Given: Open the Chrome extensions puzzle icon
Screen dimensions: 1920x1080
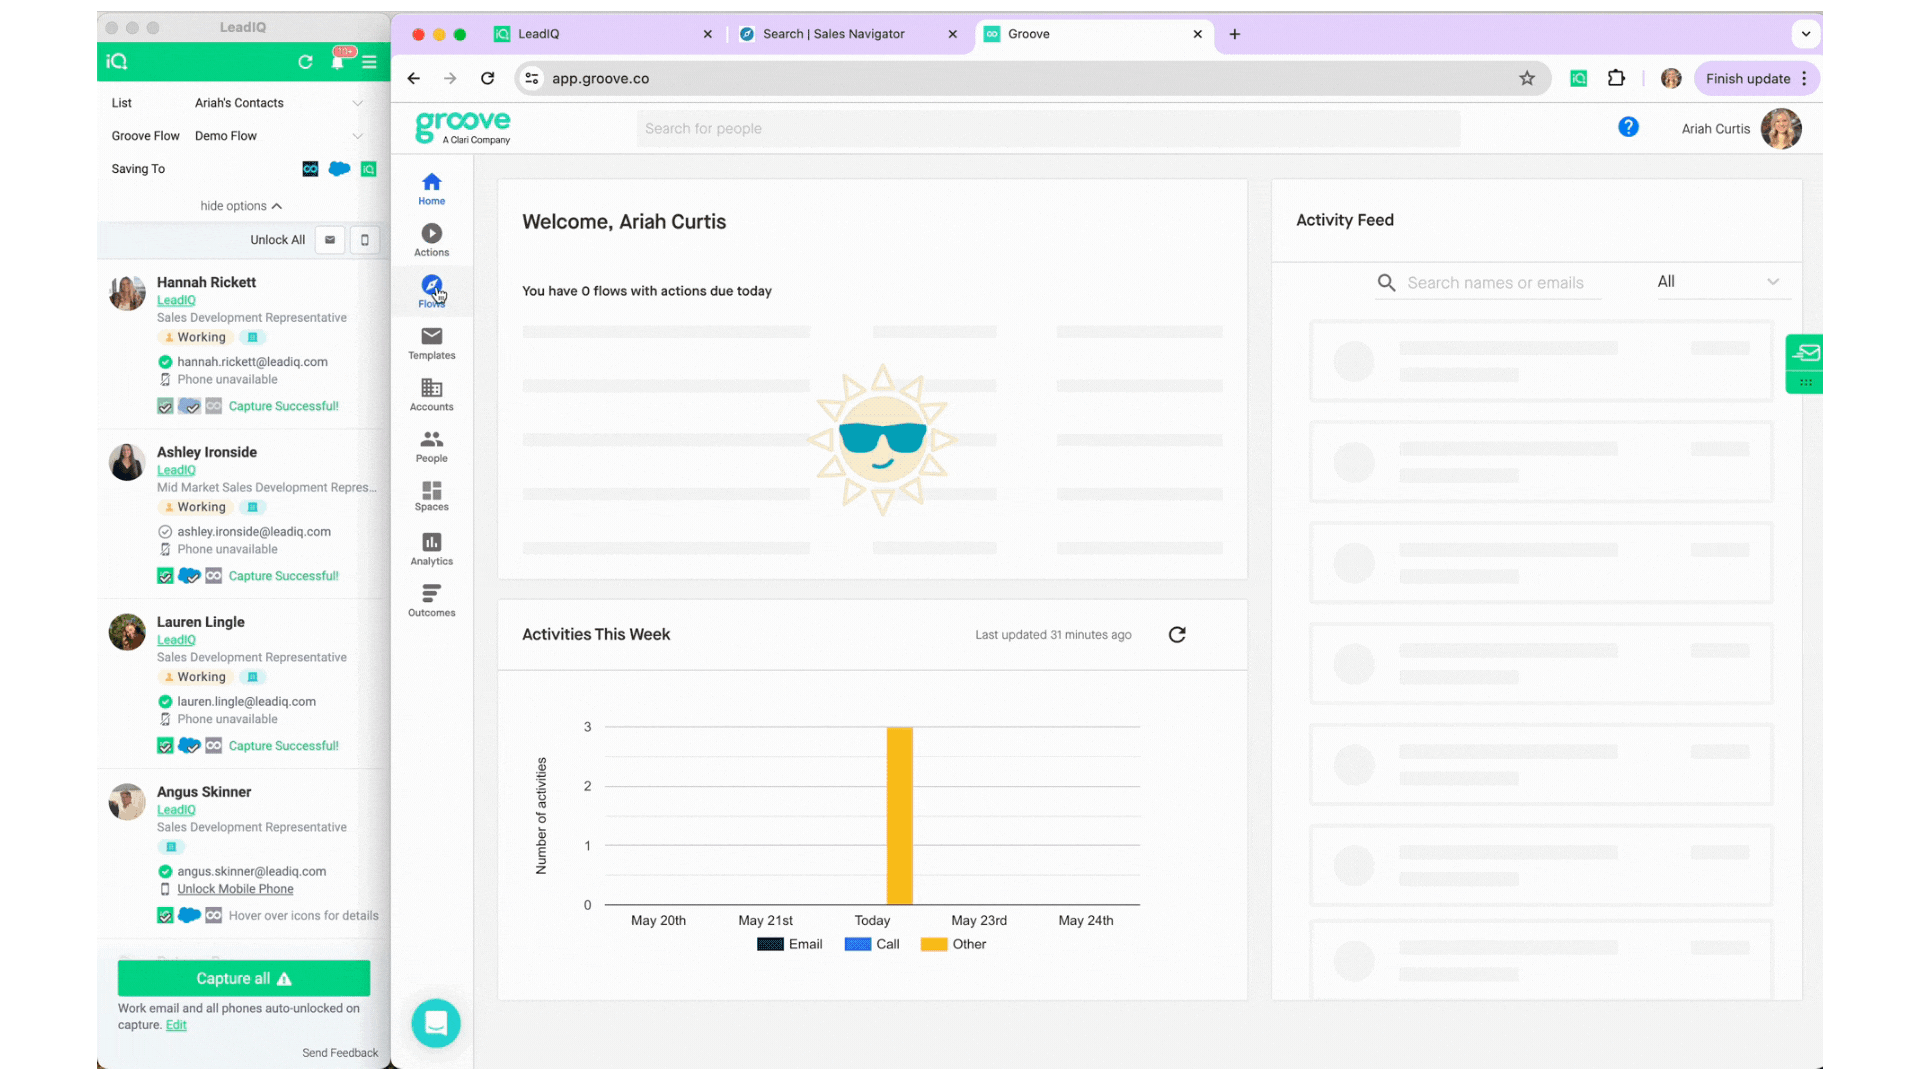Looking at the screenshot, I should 1616,78.
